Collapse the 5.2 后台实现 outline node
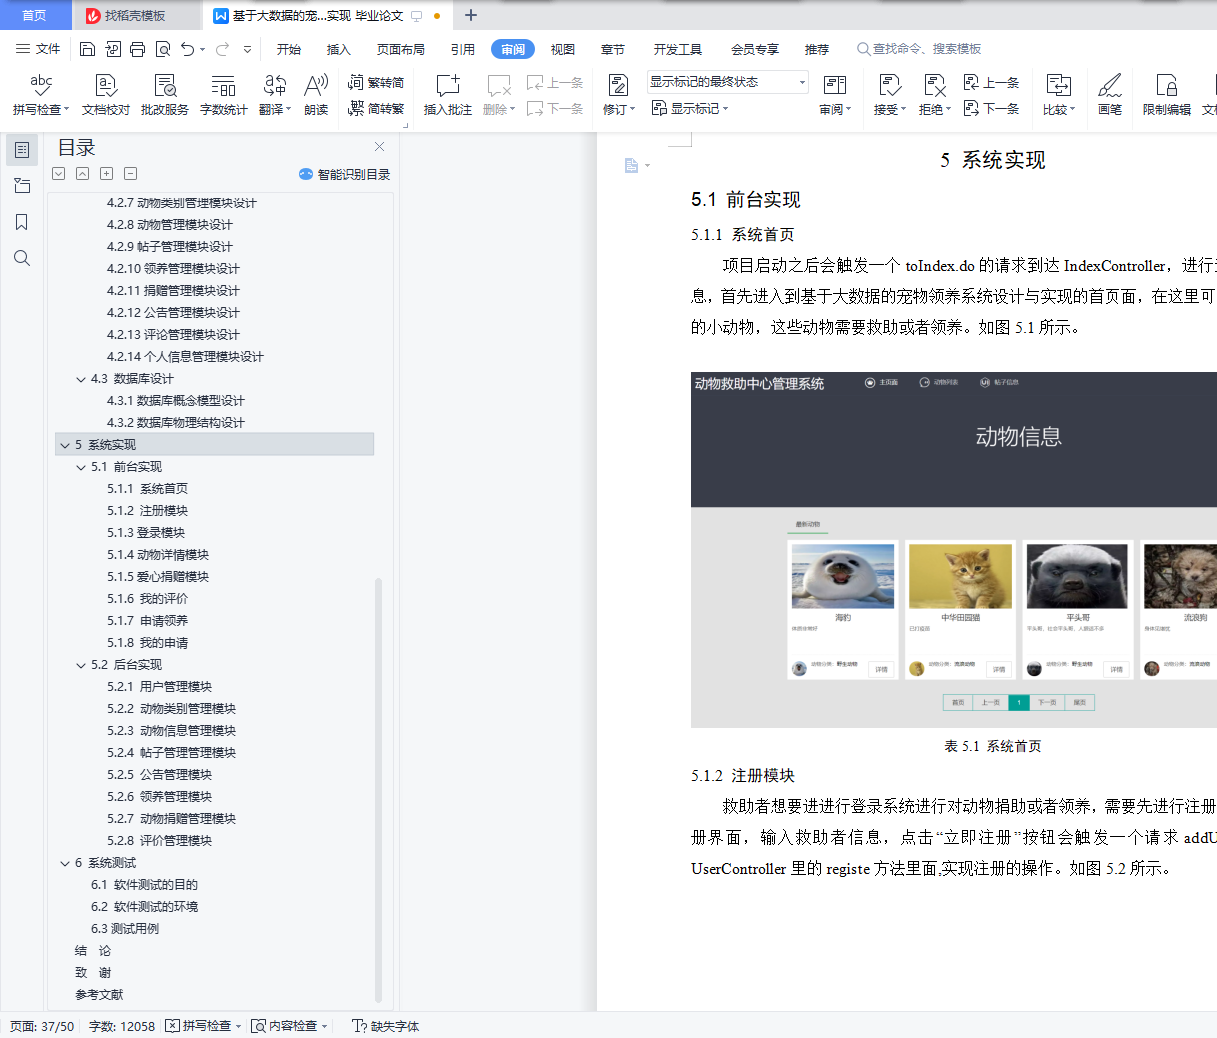 pyautogui.click(x=81, y=665)
